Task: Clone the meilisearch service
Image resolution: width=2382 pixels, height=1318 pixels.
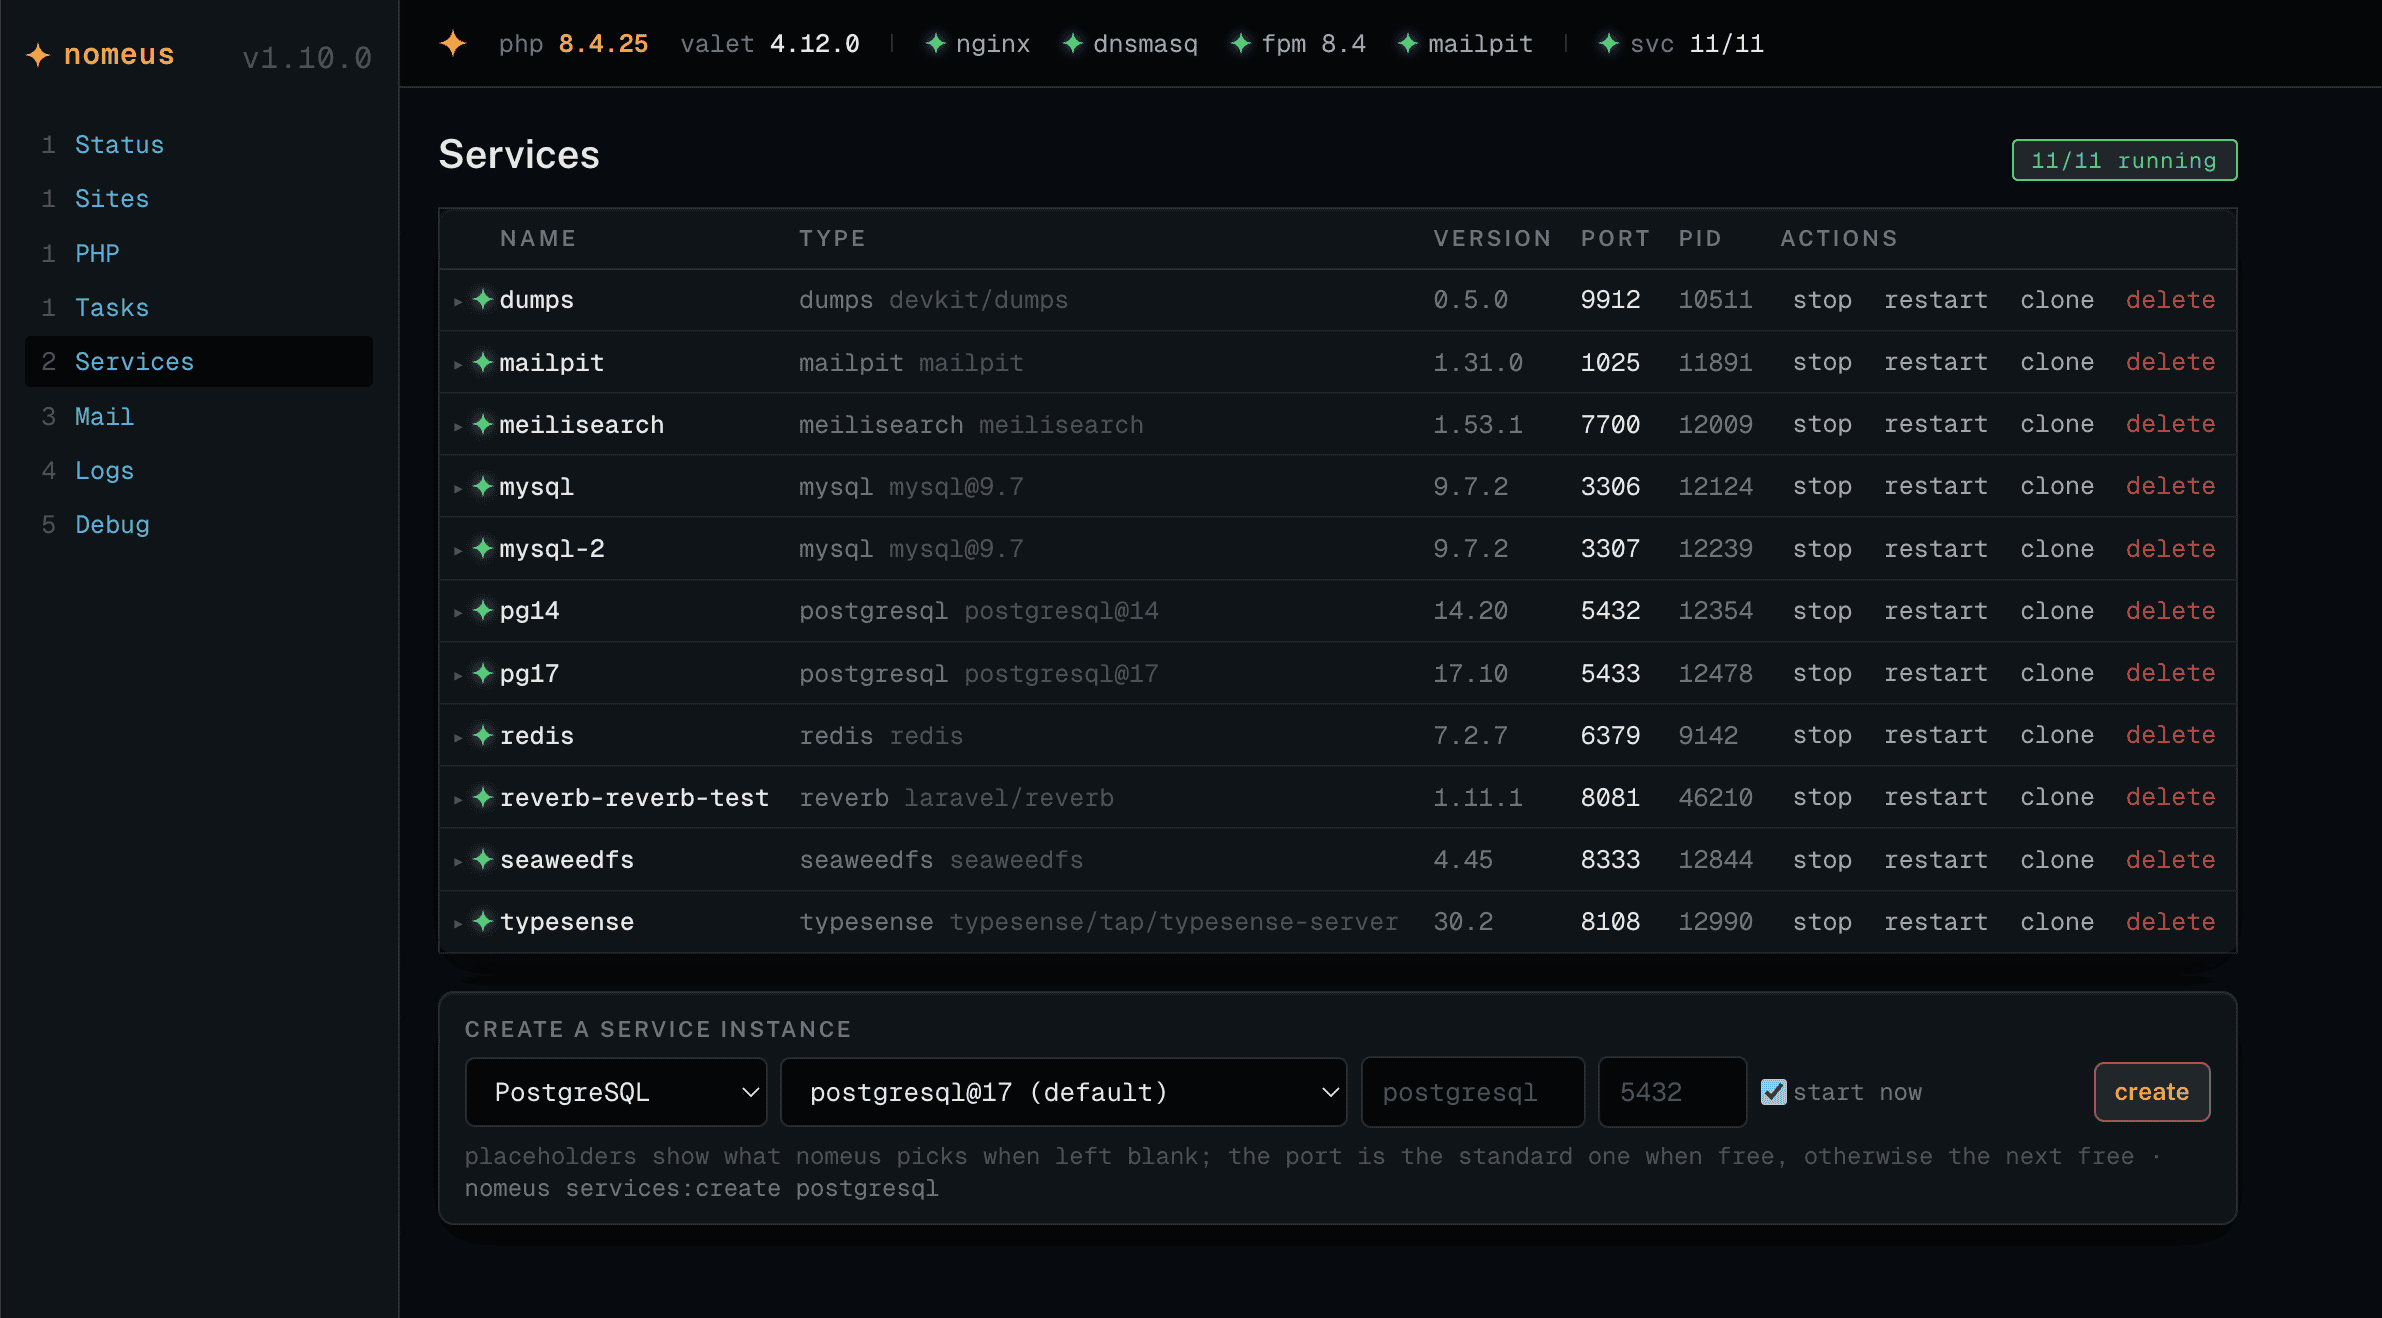Action: click(x=2057, y=424)
